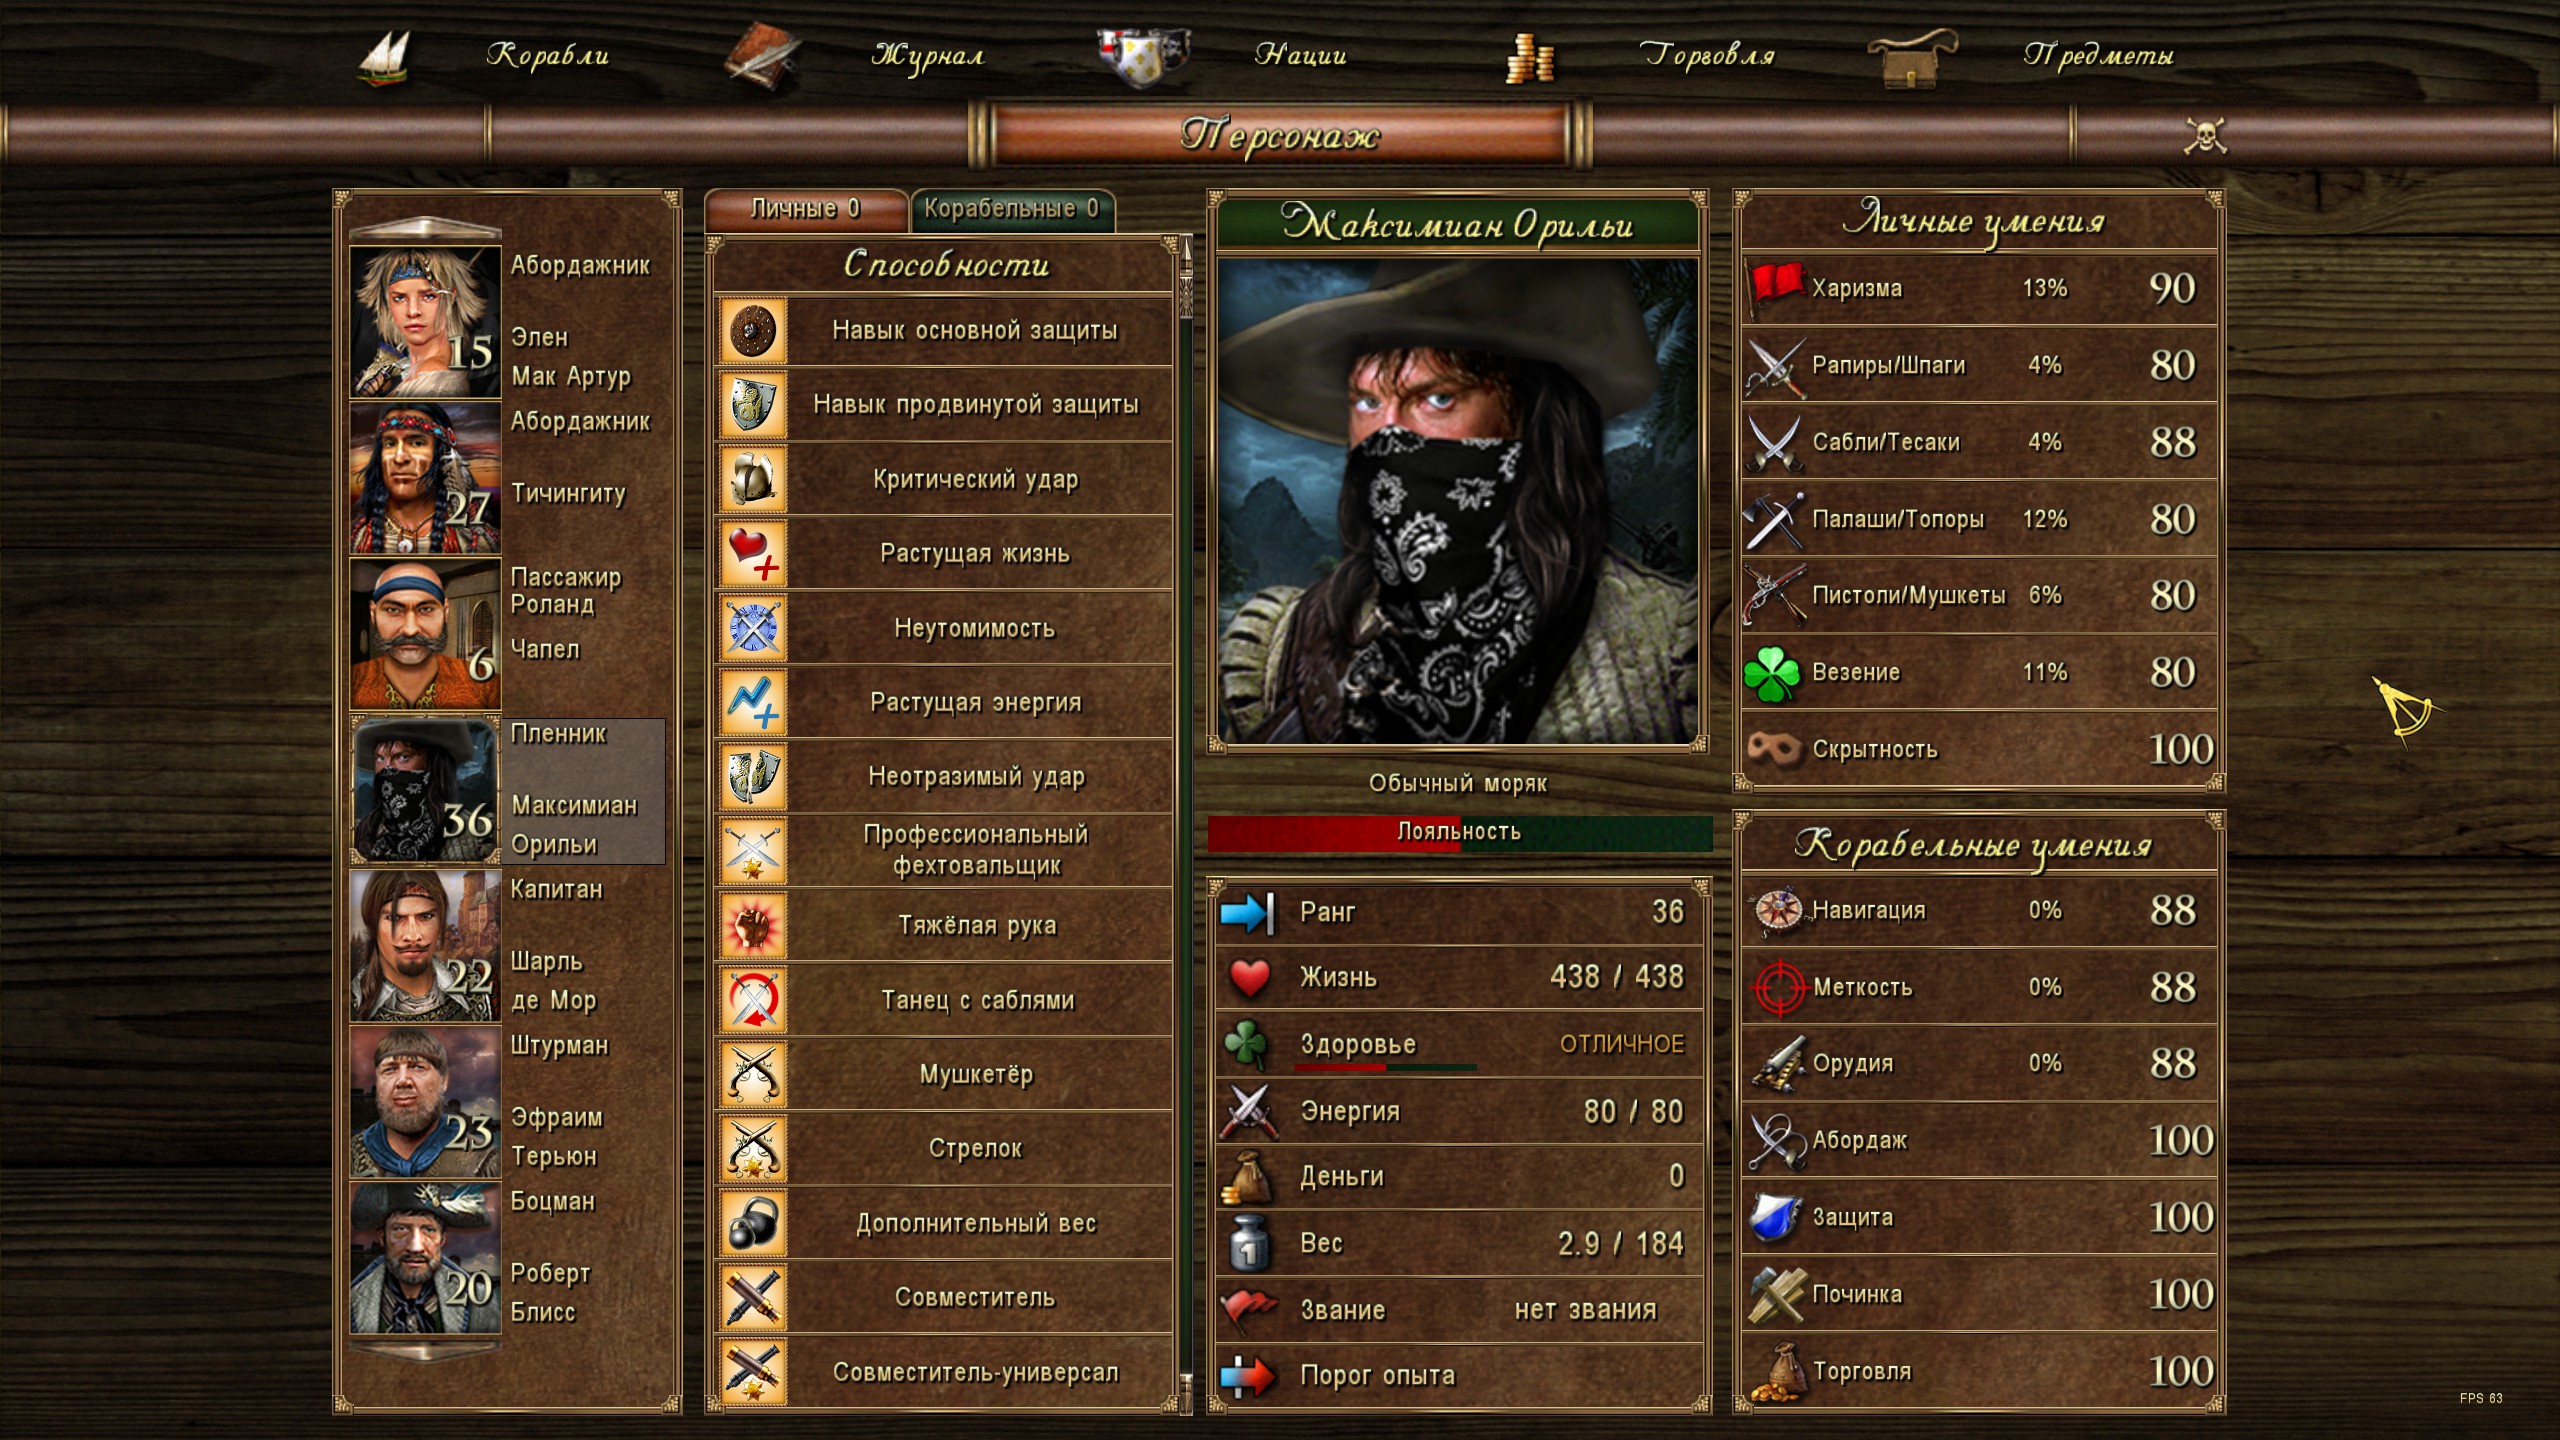Open Предметы satchel bag icon
The image size is (2560, 1440).
pyautogui.click(x=1911, y=58)
